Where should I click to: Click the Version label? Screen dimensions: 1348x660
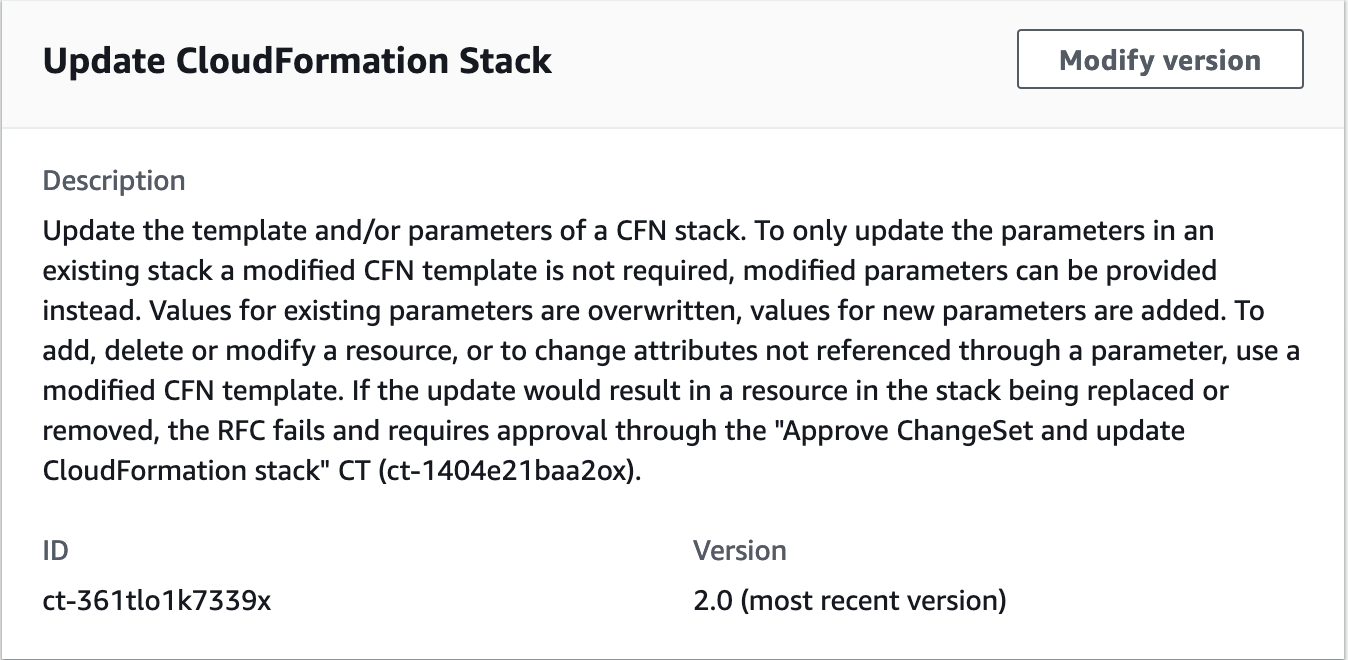click(739, 549)
